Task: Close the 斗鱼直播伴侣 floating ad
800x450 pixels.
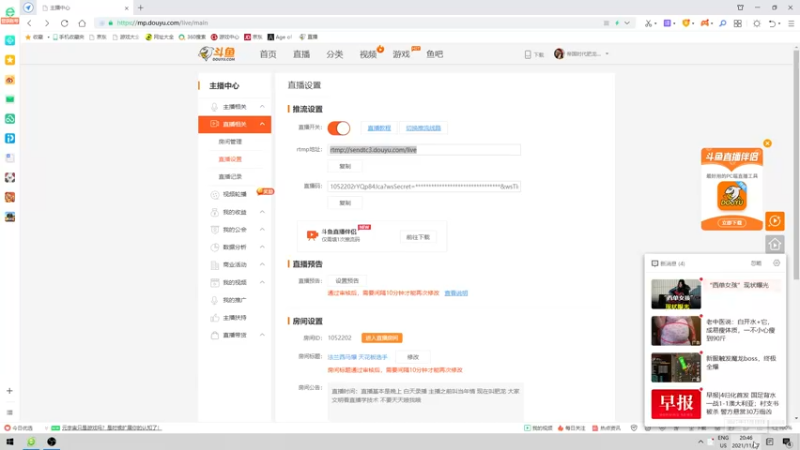Action: tap(767, 143)
